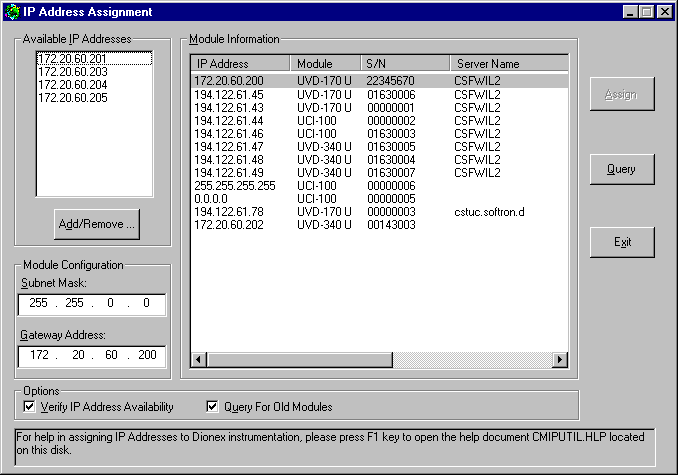
Task: Select module row 194.122.61.43
Action: [379, 108]
